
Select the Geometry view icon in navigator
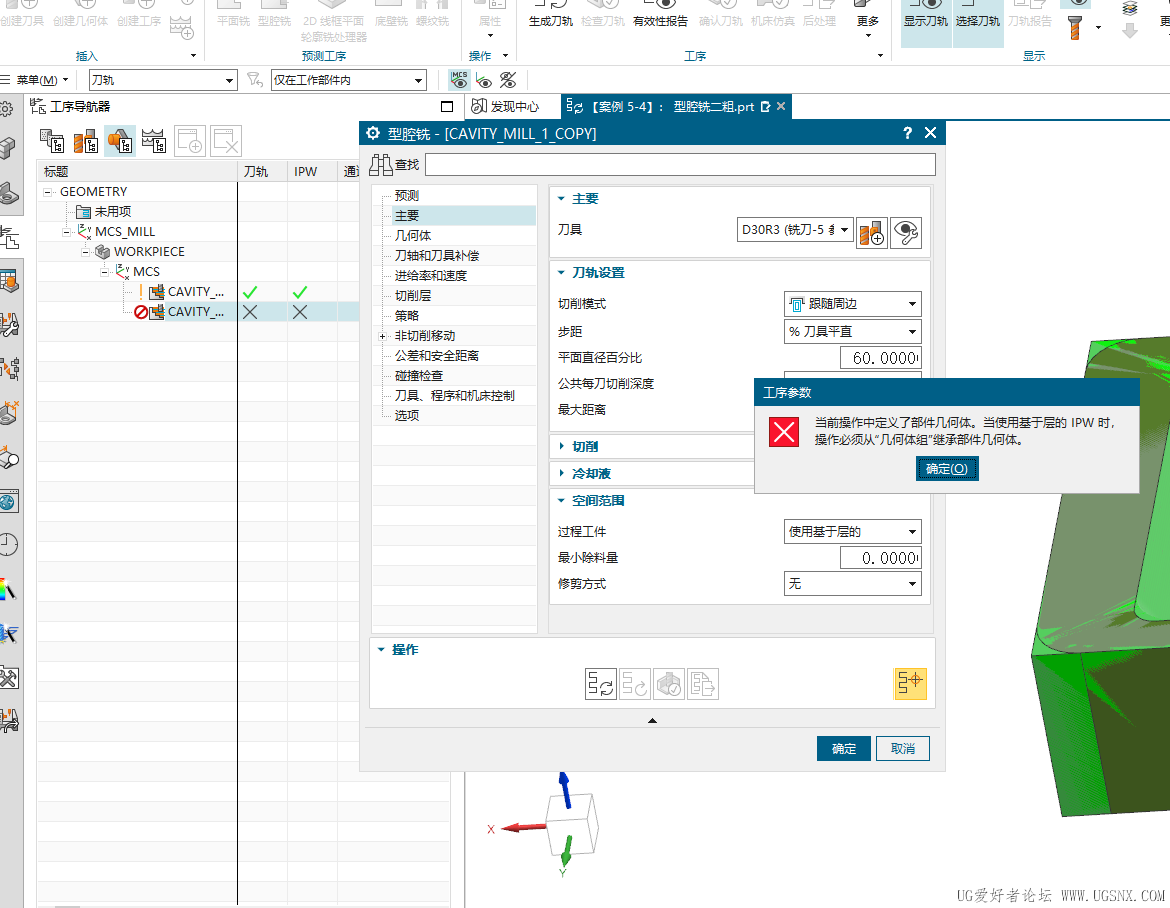pos(120,140)
